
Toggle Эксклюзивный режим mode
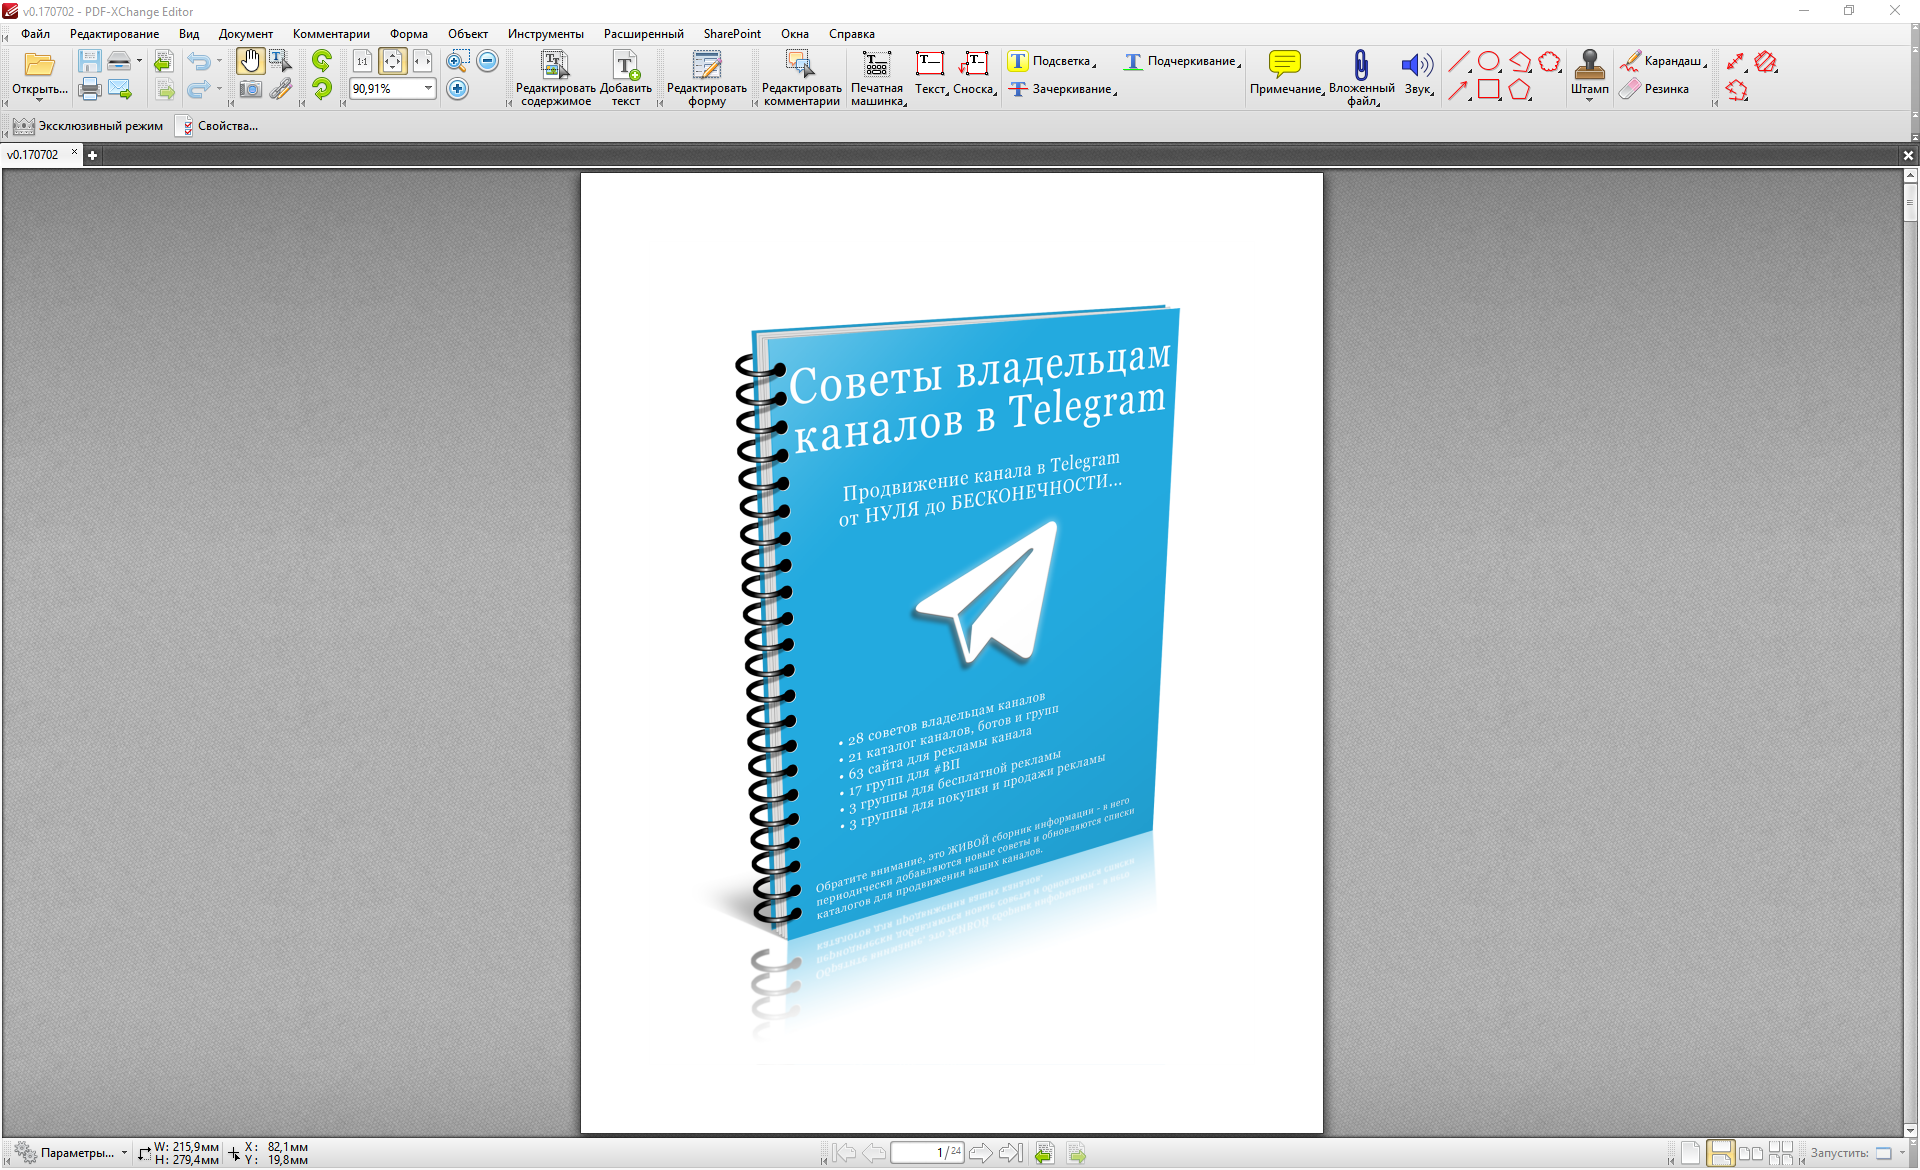[88, 126]
